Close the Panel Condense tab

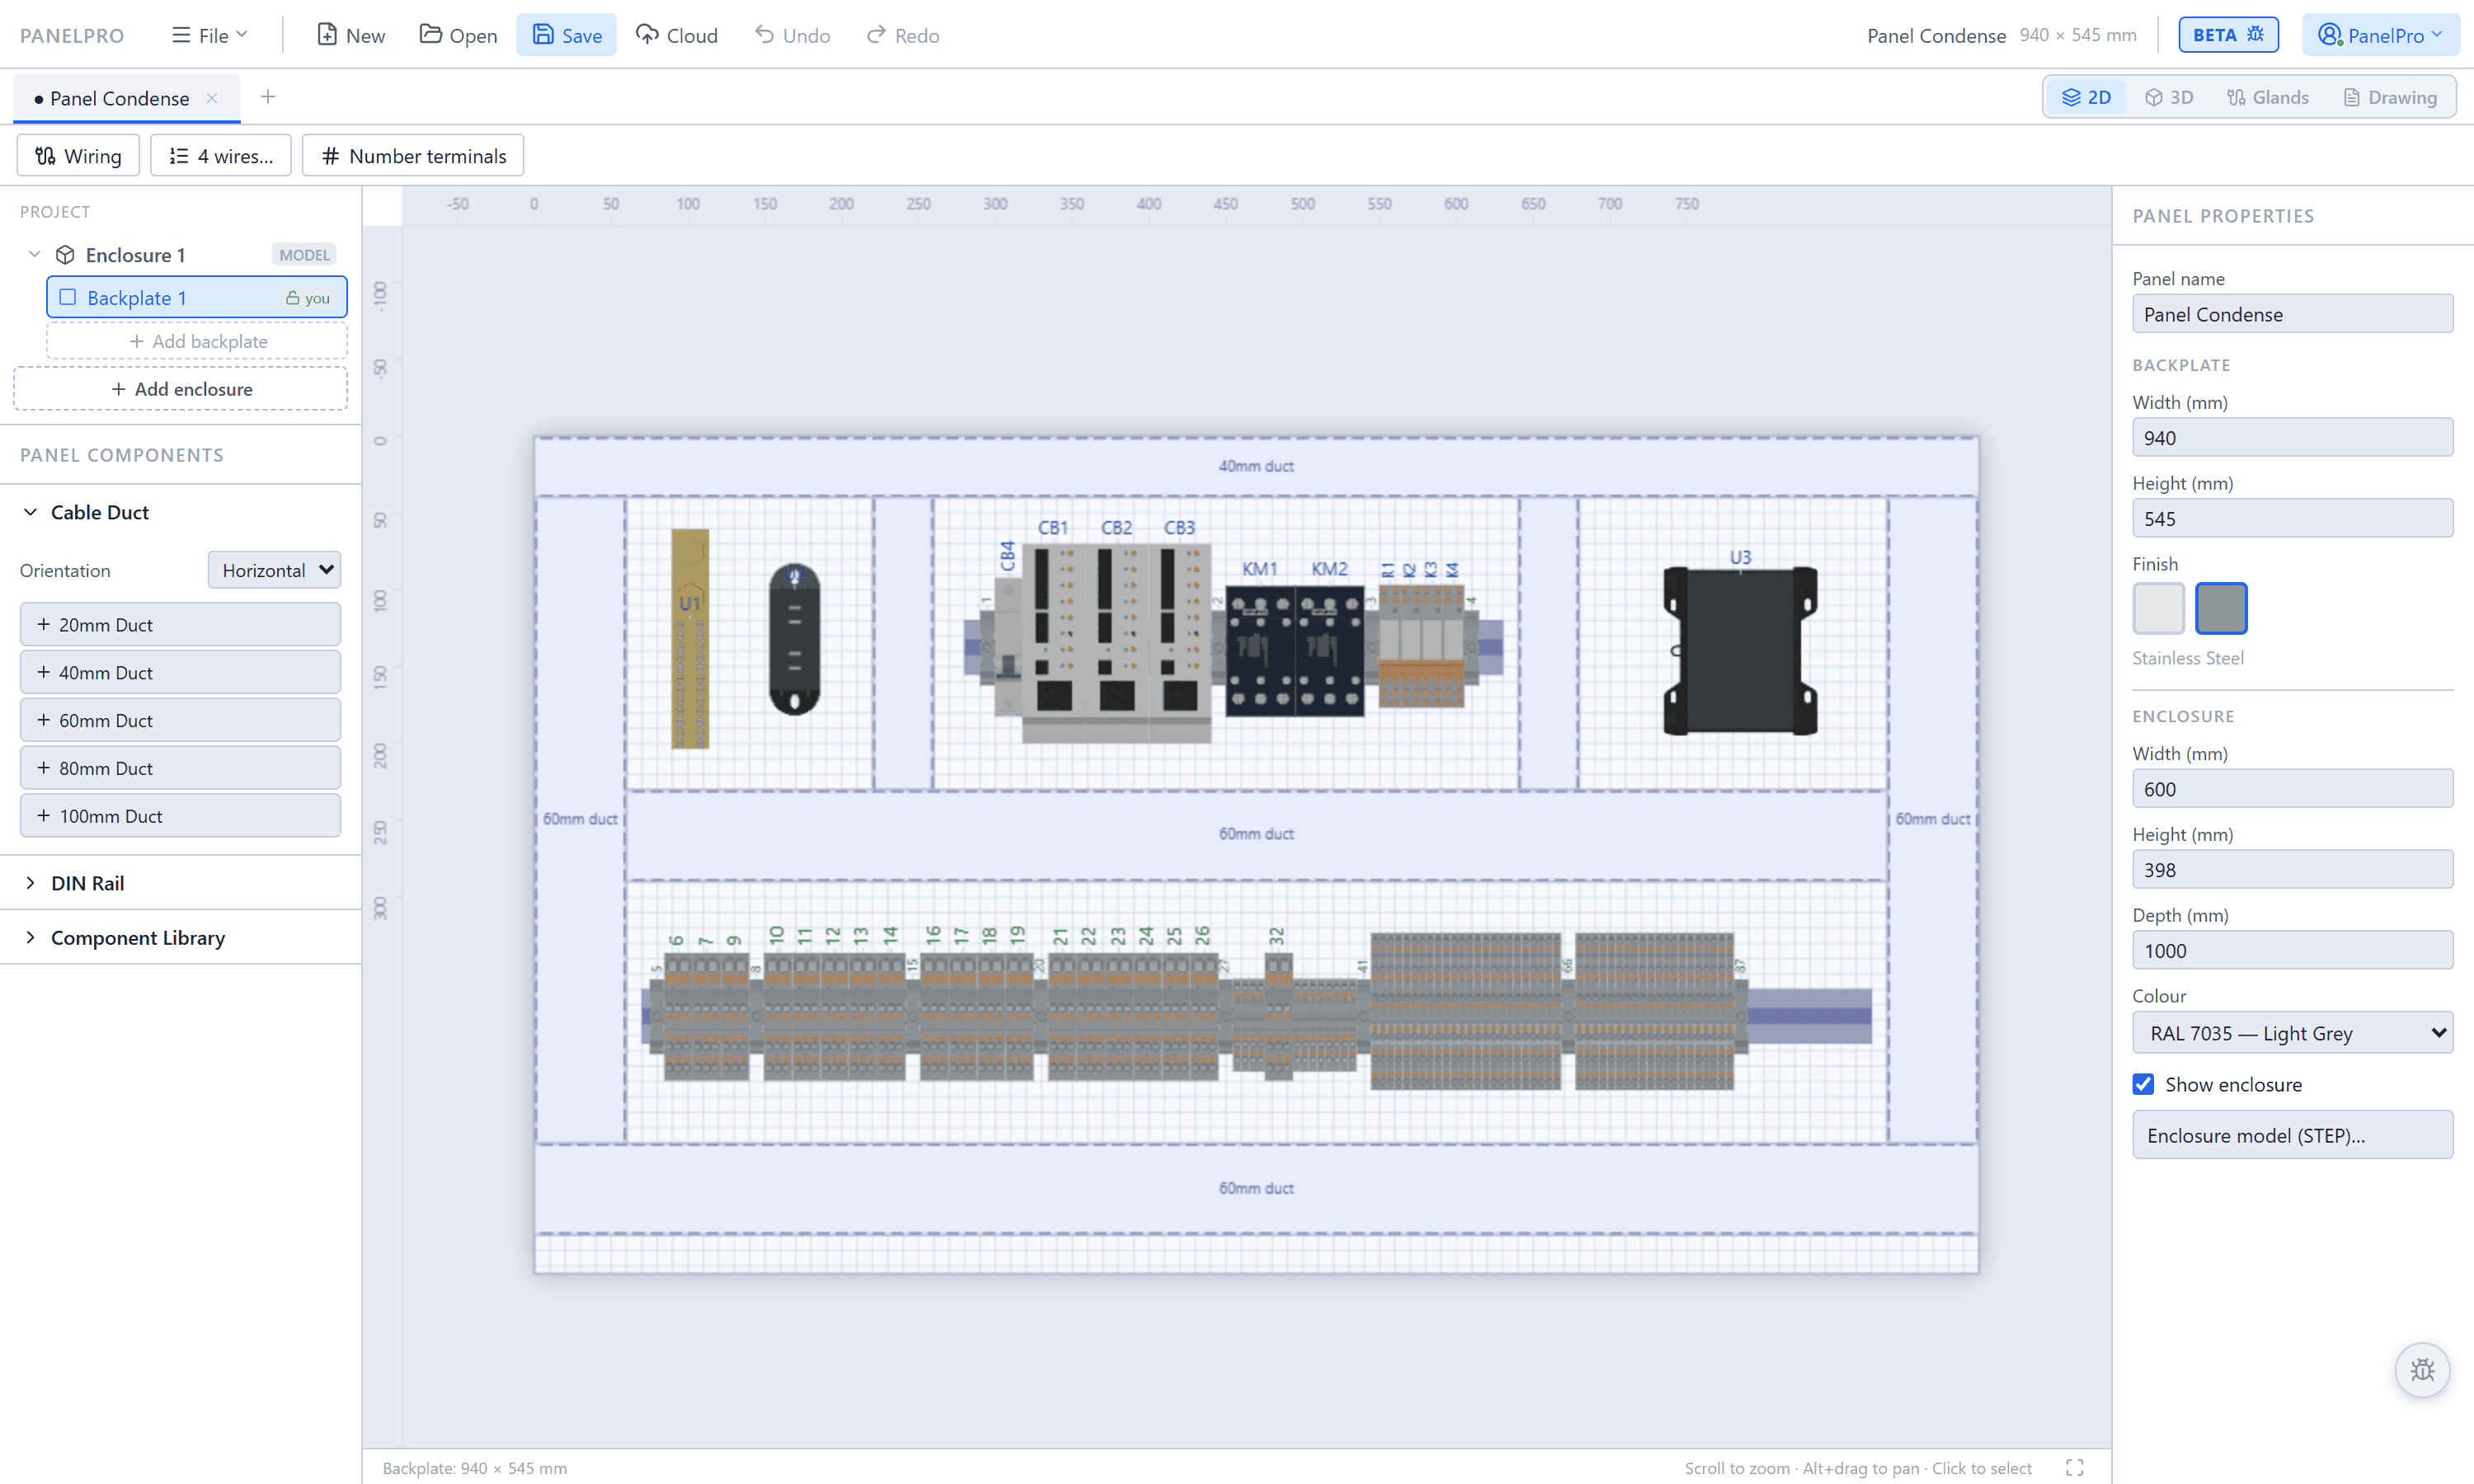coord(212,98)
